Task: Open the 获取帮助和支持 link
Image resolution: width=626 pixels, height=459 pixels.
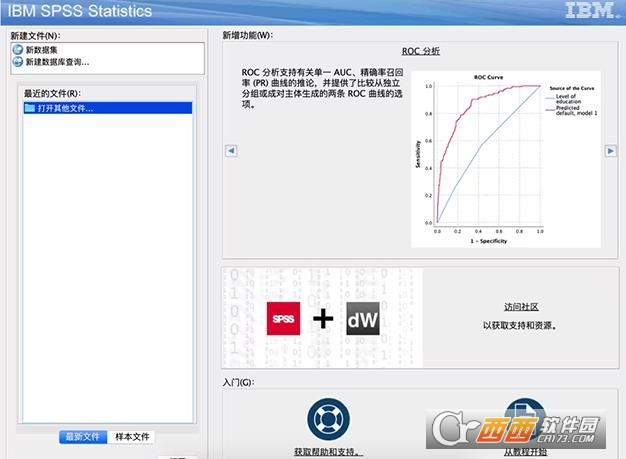Action: pos(329,452)
